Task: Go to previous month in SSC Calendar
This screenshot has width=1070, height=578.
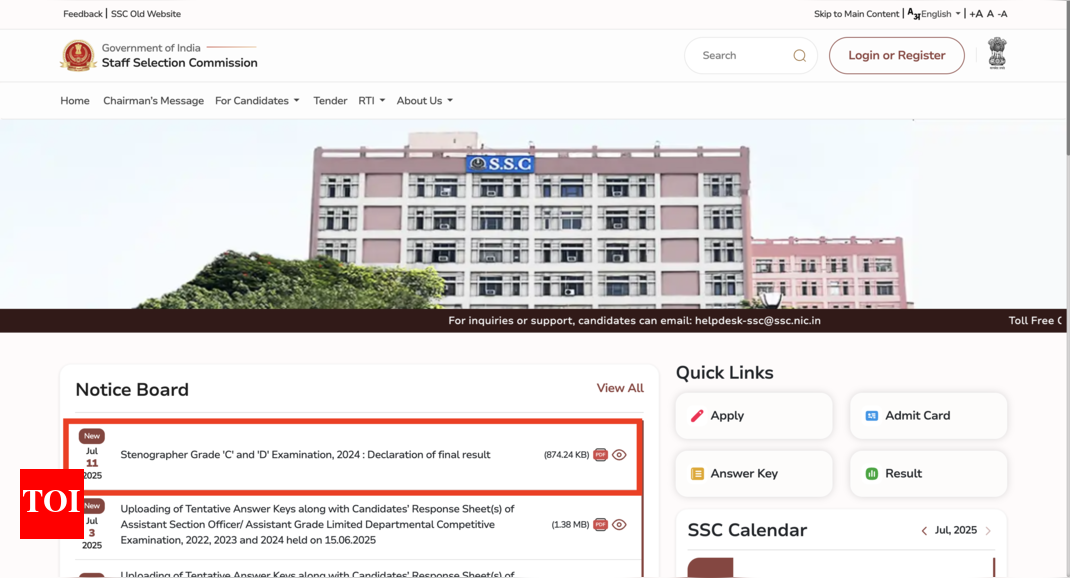Action: [x=924, y=530]
